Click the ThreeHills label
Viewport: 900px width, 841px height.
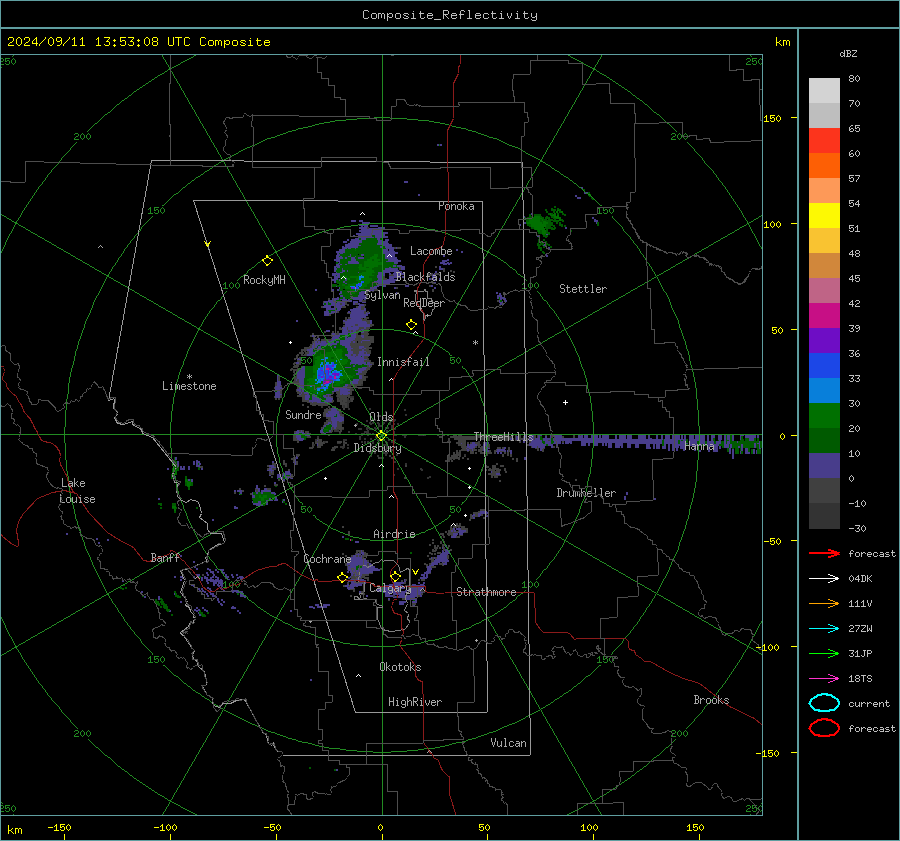(x=503, y=437)
